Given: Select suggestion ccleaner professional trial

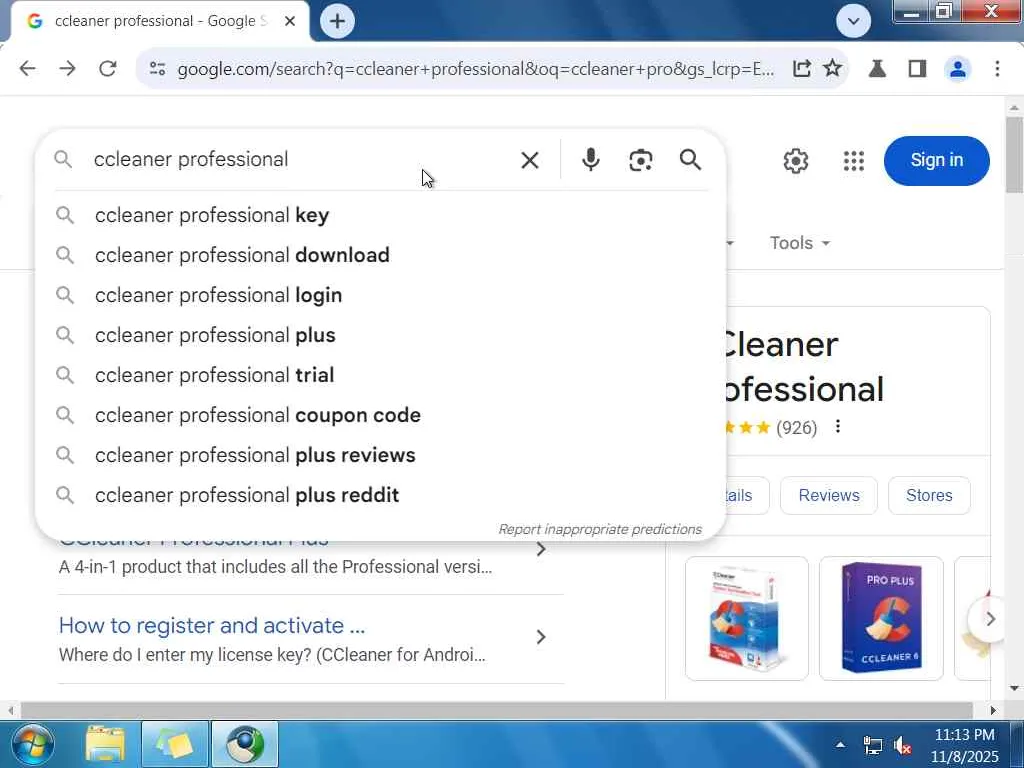Looking at the screenshot, I should [380, 375].
